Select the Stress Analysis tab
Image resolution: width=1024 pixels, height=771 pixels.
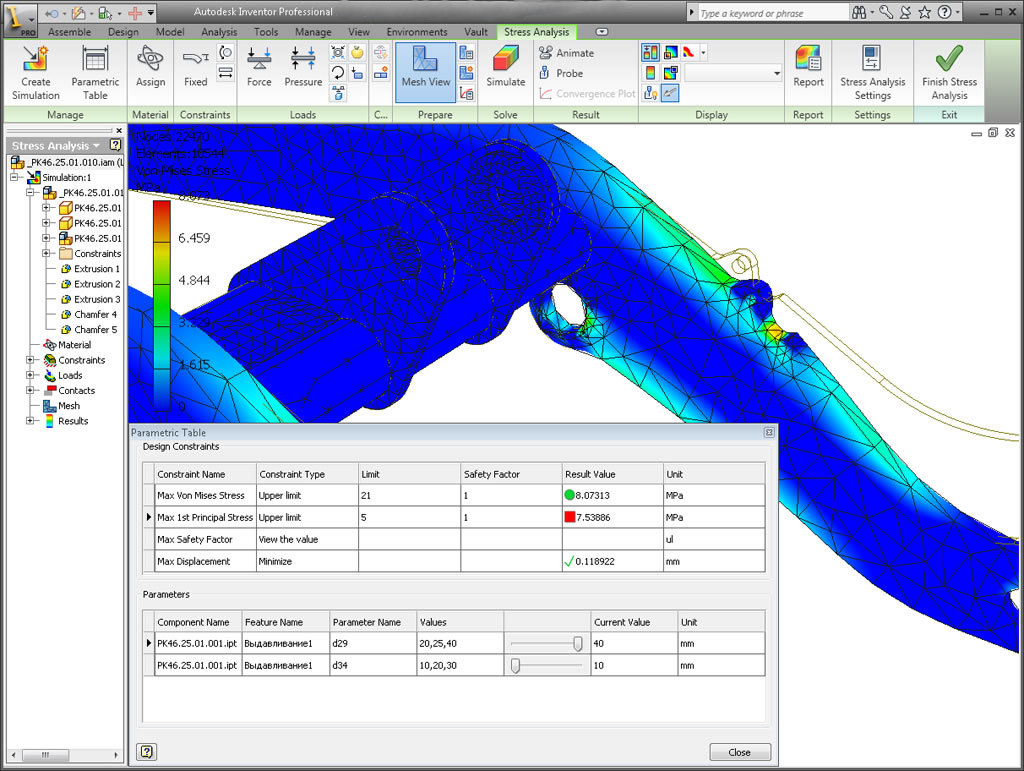[x=536, y=32]
